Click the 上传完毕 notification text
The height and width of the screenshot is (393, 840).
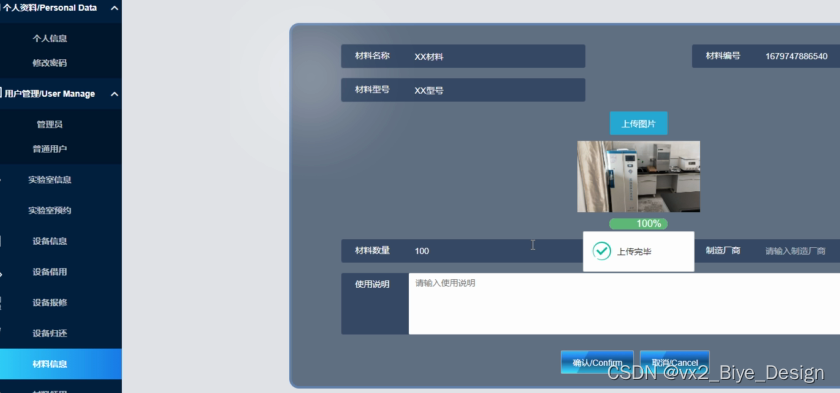[x=634, y=252]
